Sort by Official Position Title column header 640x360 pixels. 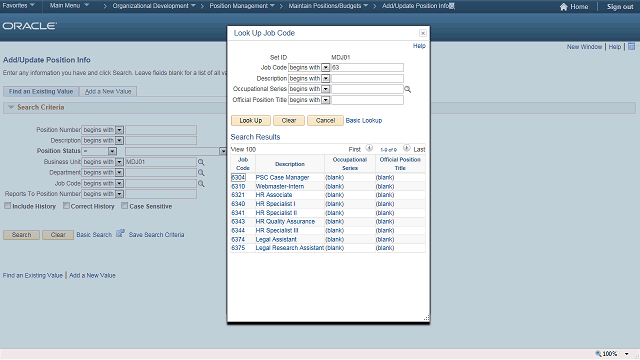click(400, 164)
